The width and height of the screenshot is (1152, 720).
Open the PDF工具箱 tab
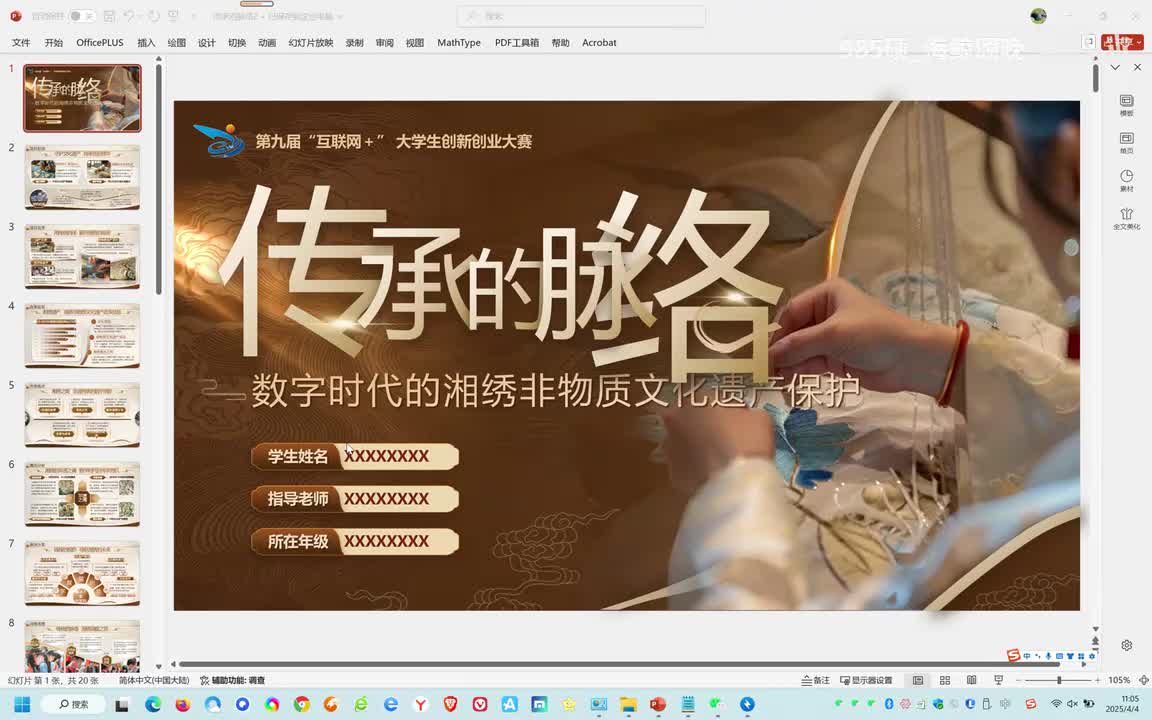click(516, 43)
